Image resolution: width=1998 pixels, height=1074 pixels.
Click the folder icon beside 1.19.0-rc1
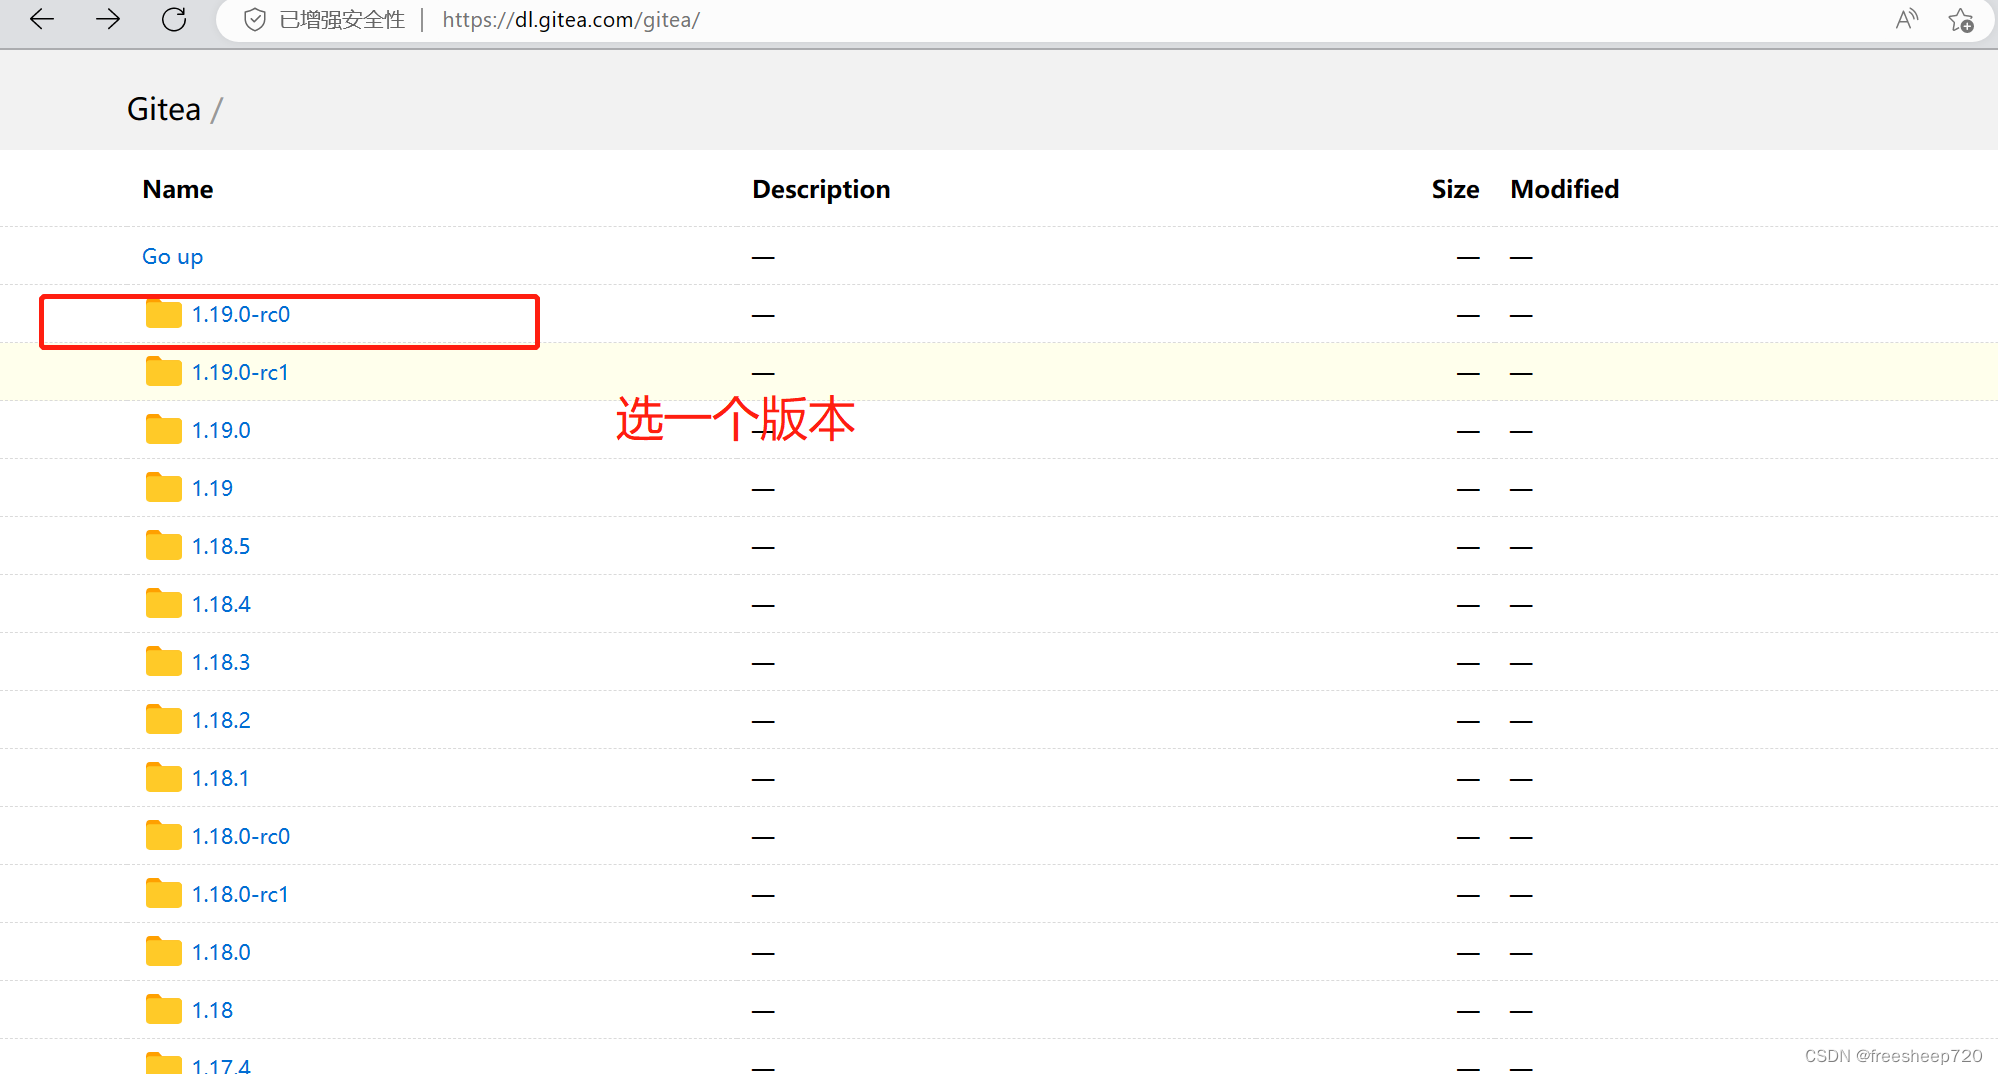point(163,372)
